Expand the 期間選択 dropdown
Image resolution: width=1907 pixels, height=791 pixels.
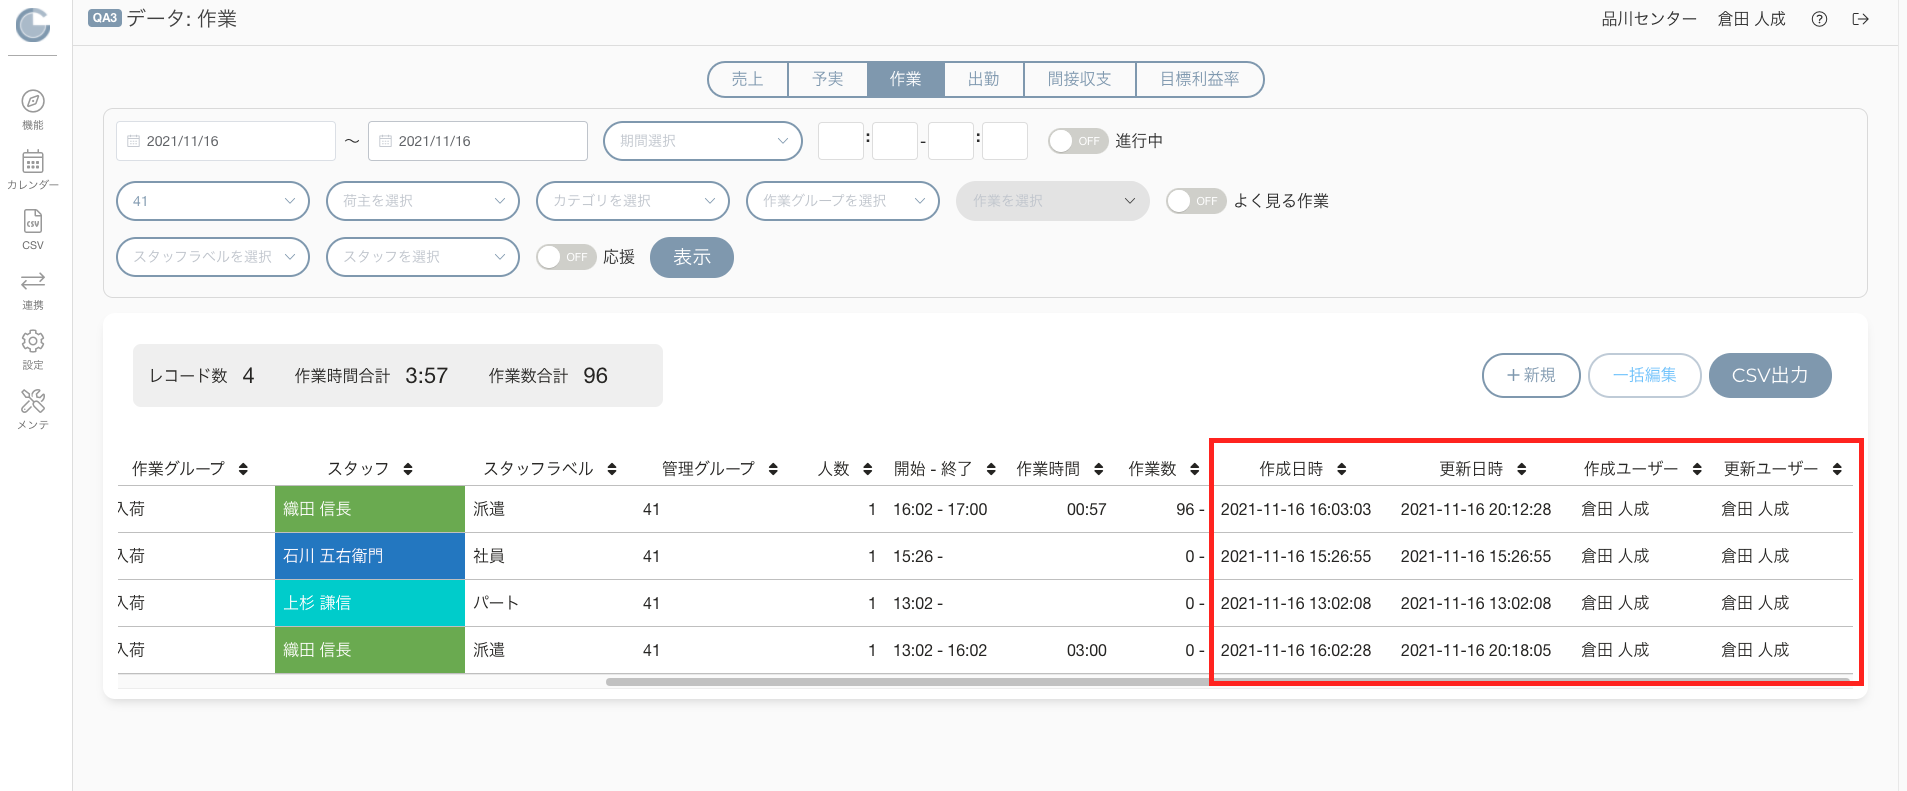point(703,141)
